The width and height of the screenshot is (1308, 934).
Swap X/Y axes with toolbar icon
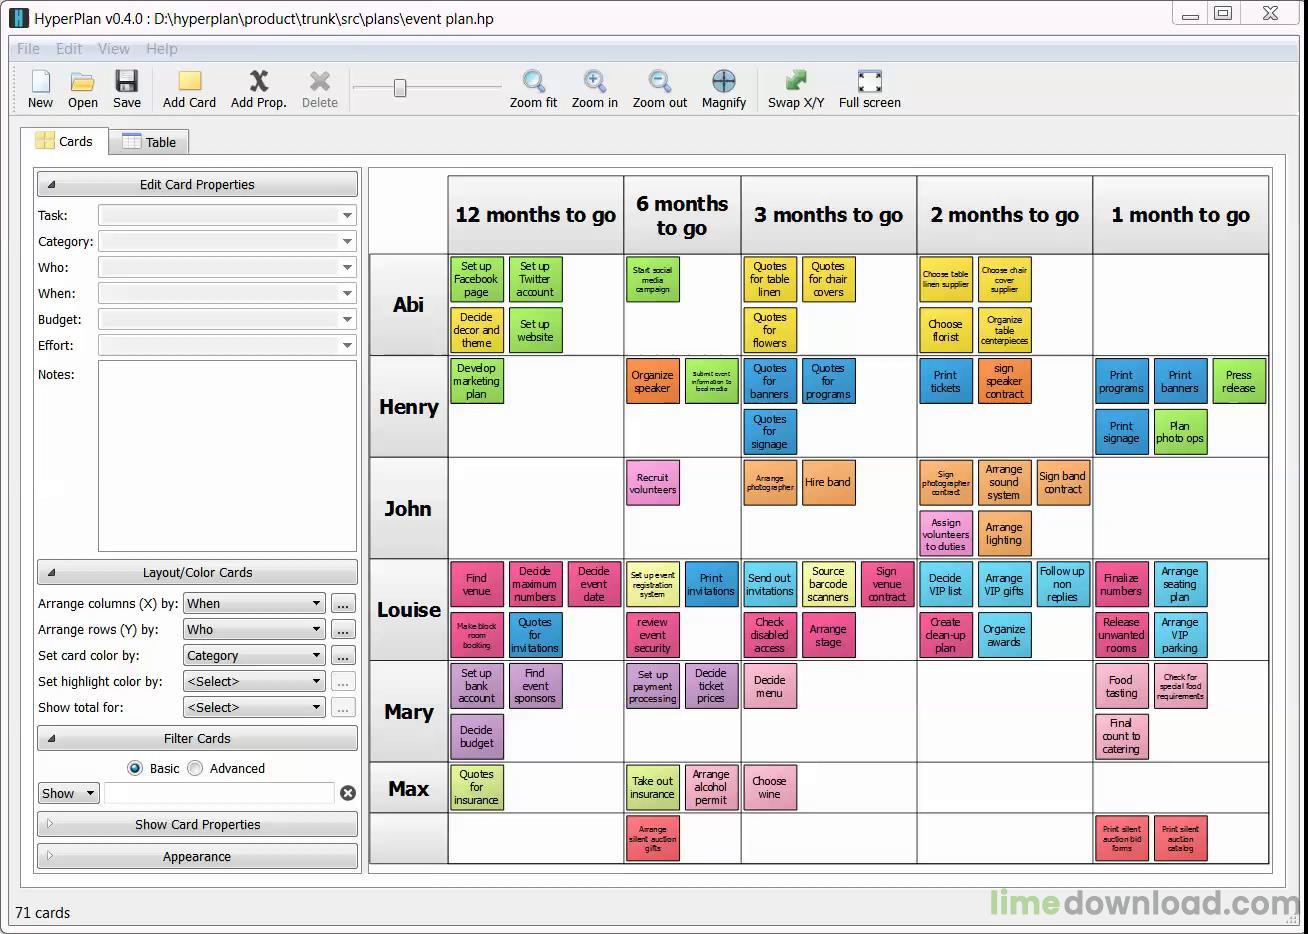pos(796,82)
